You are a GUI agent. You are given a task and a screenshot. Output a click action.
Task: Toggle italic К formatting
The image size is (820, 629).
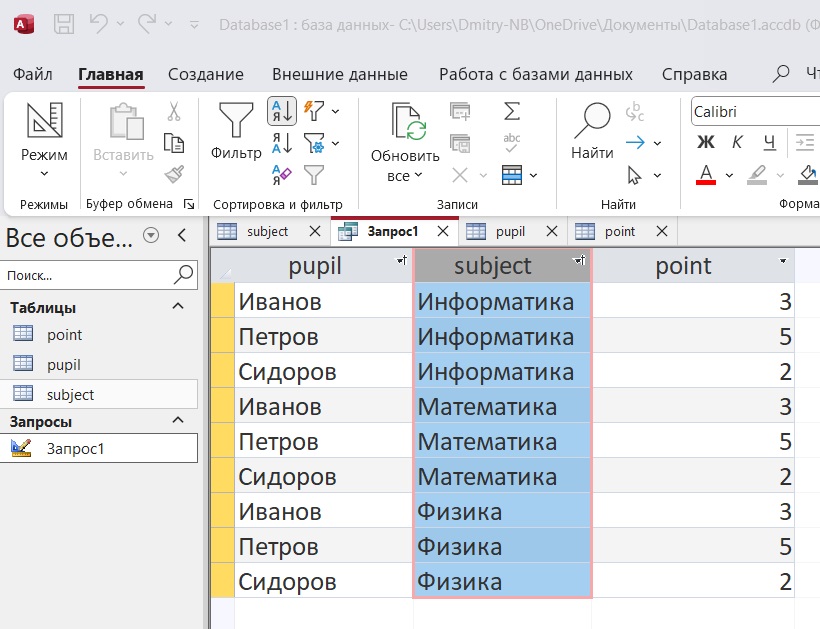point(737,142)
